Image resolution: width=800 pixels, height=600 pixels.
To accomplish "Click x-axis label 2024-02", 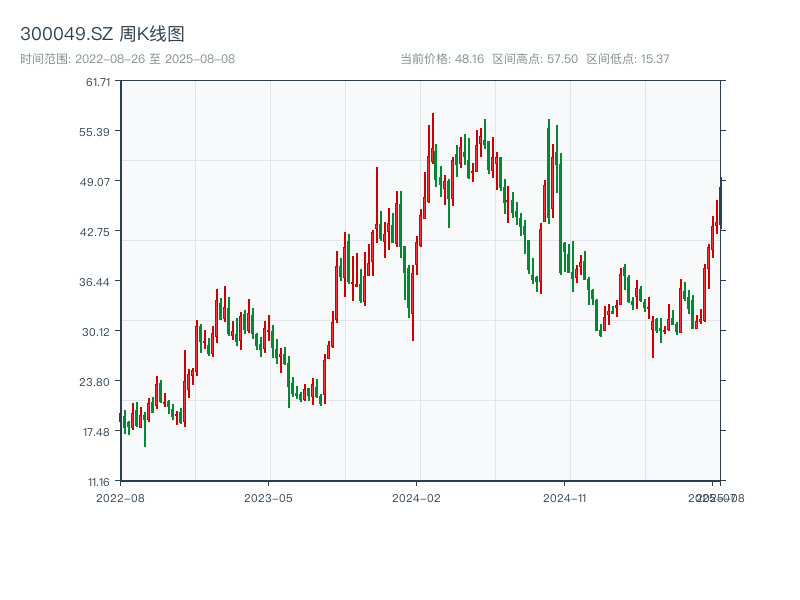I will tap(416, 498).
